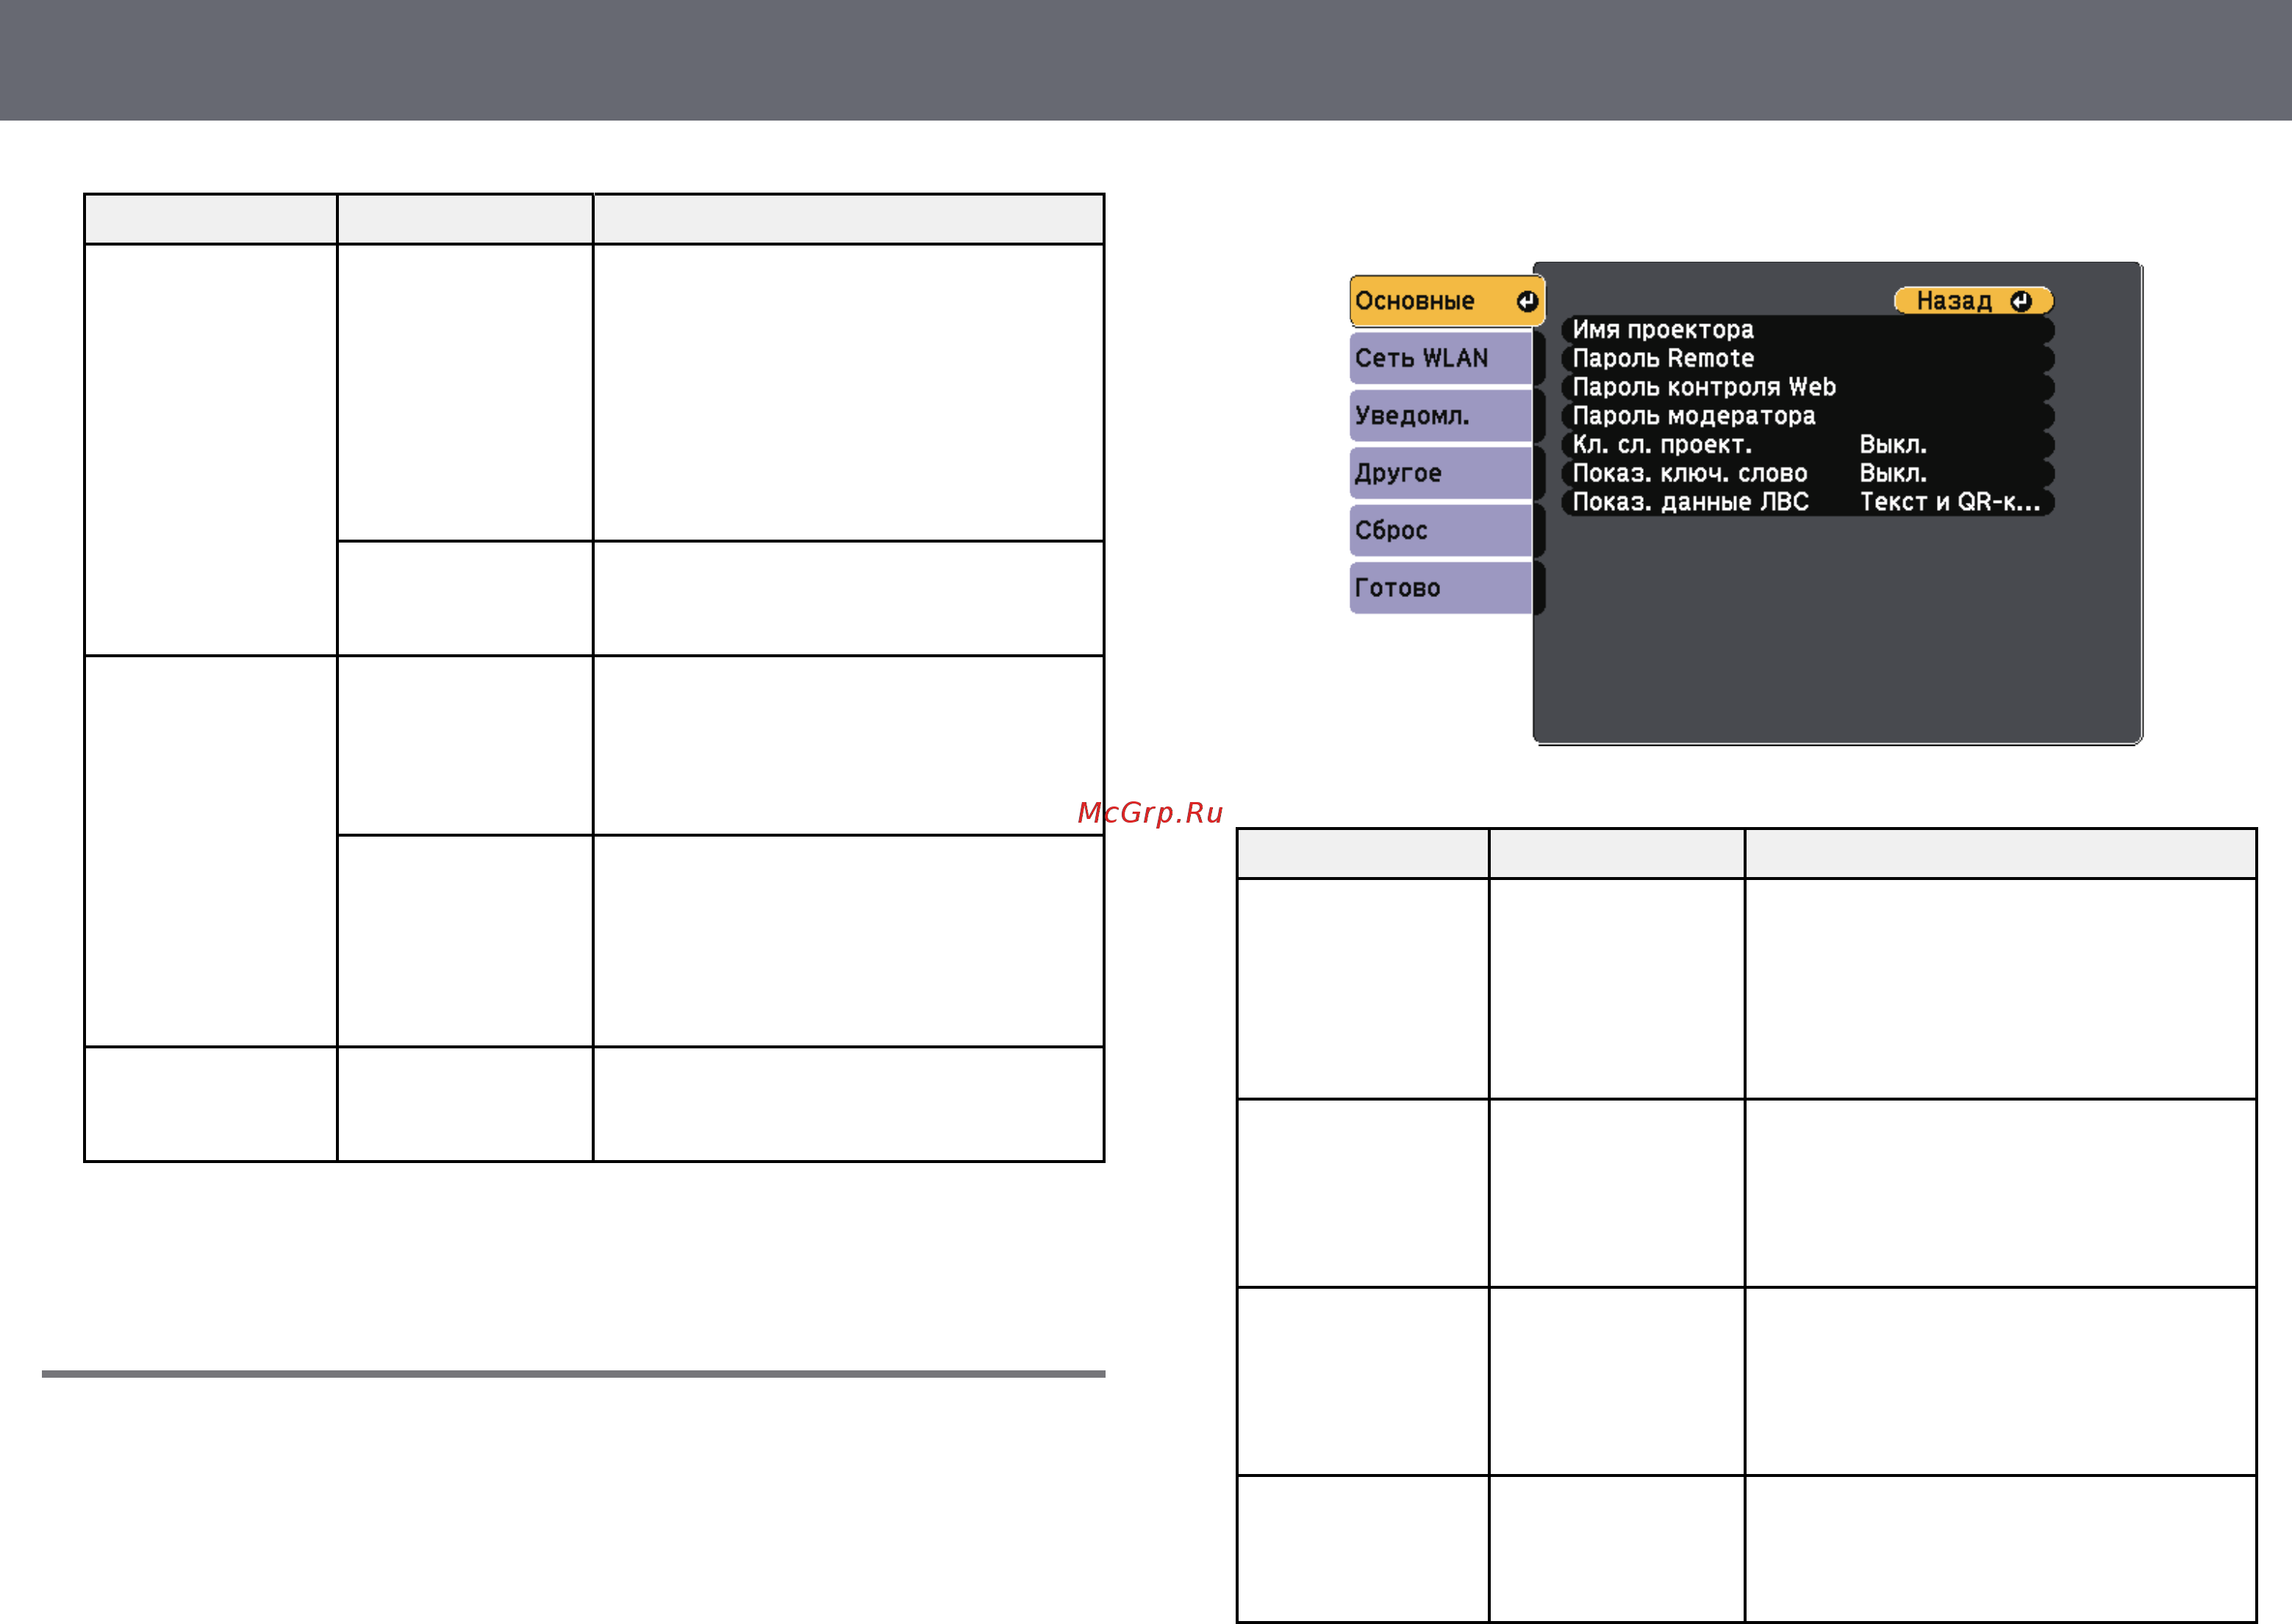Screen dimensions: 2292x1624
Task: Select the Пароль Remote setting
Action: click(1807, 358)
